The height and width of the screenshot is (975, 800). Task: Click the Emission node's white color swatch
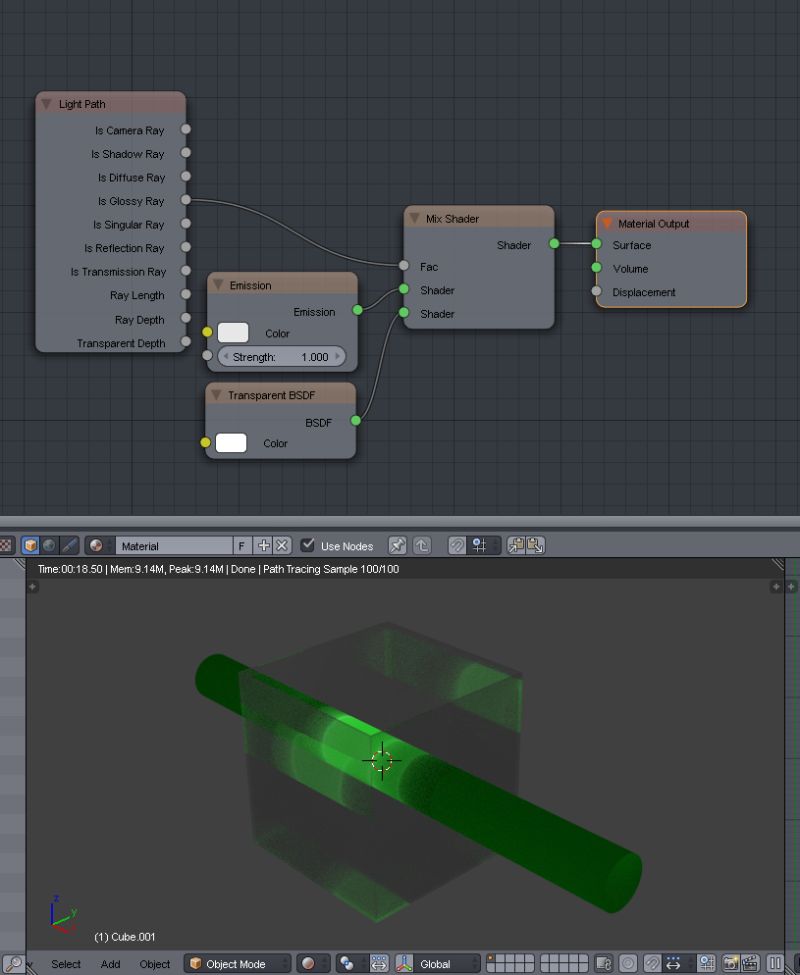(231, 332)
